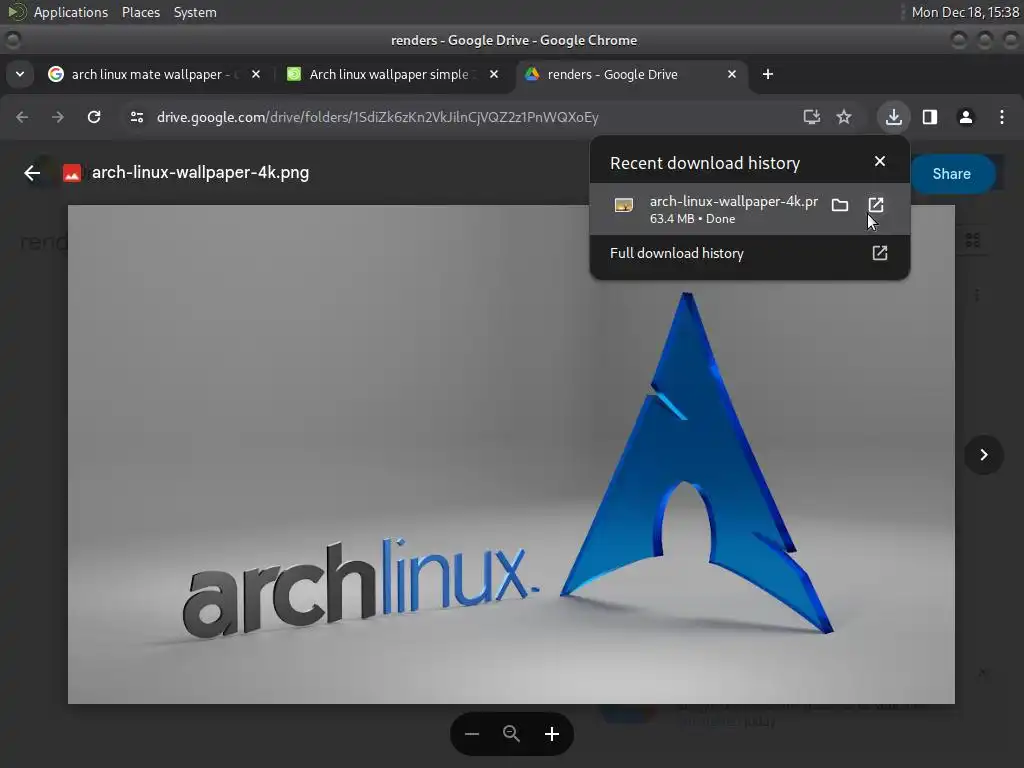Screen dimensions: 1024x768
Task: Open a new Chrome tab
Action: coord(768,74)
